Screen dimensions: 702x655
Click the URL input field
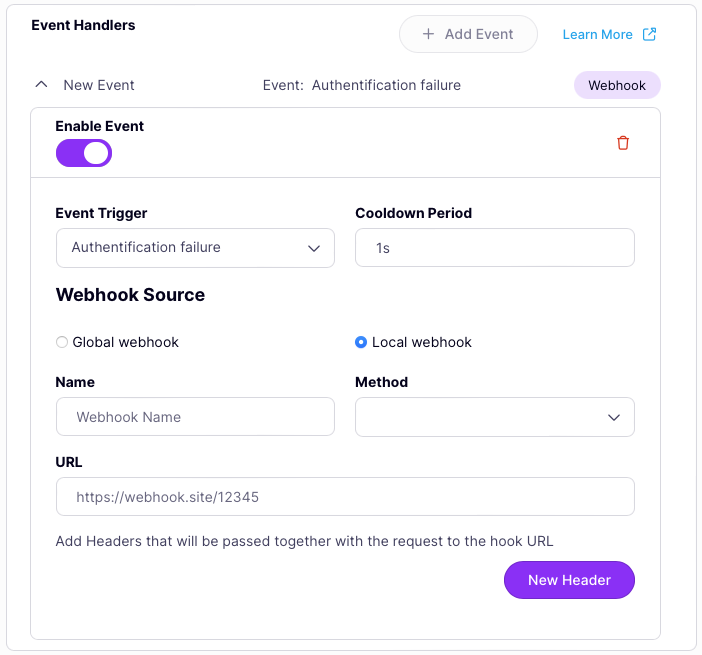click(x=345, y=496)
